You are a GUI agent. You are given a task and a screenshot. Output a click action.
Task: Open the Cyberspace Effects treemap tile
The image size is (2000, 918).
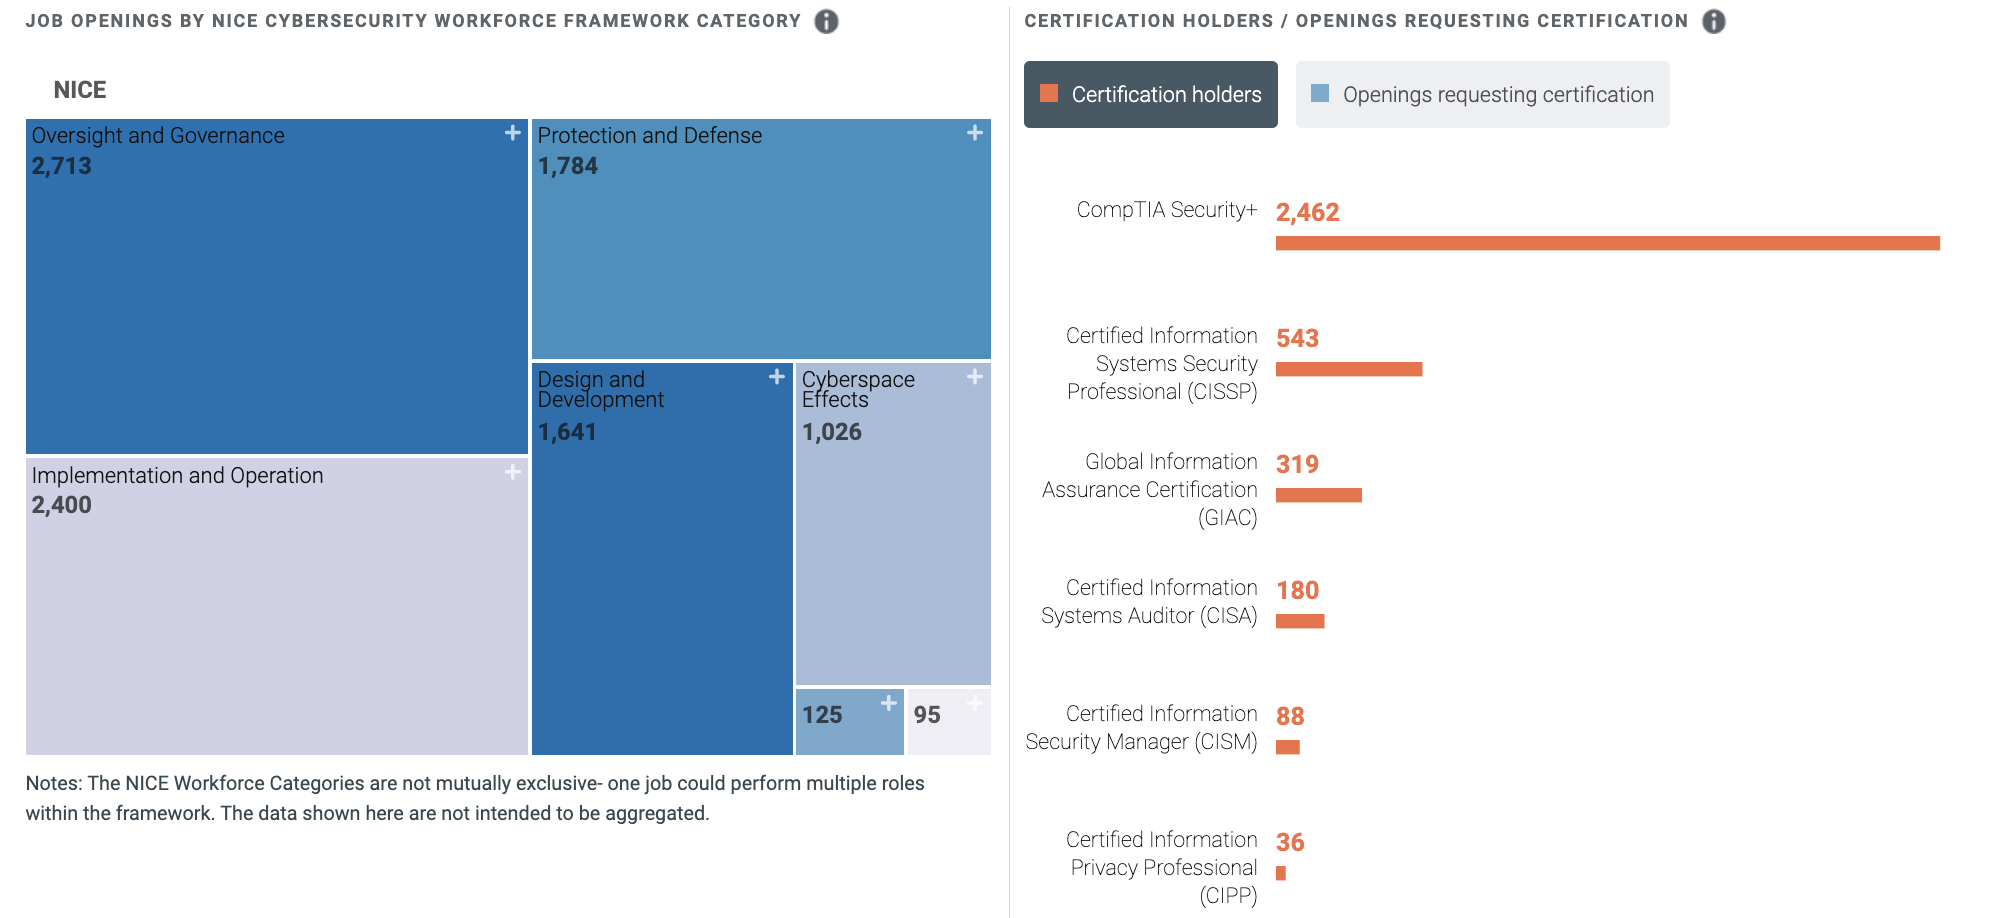pyautogui.click(x=893, y=550)
